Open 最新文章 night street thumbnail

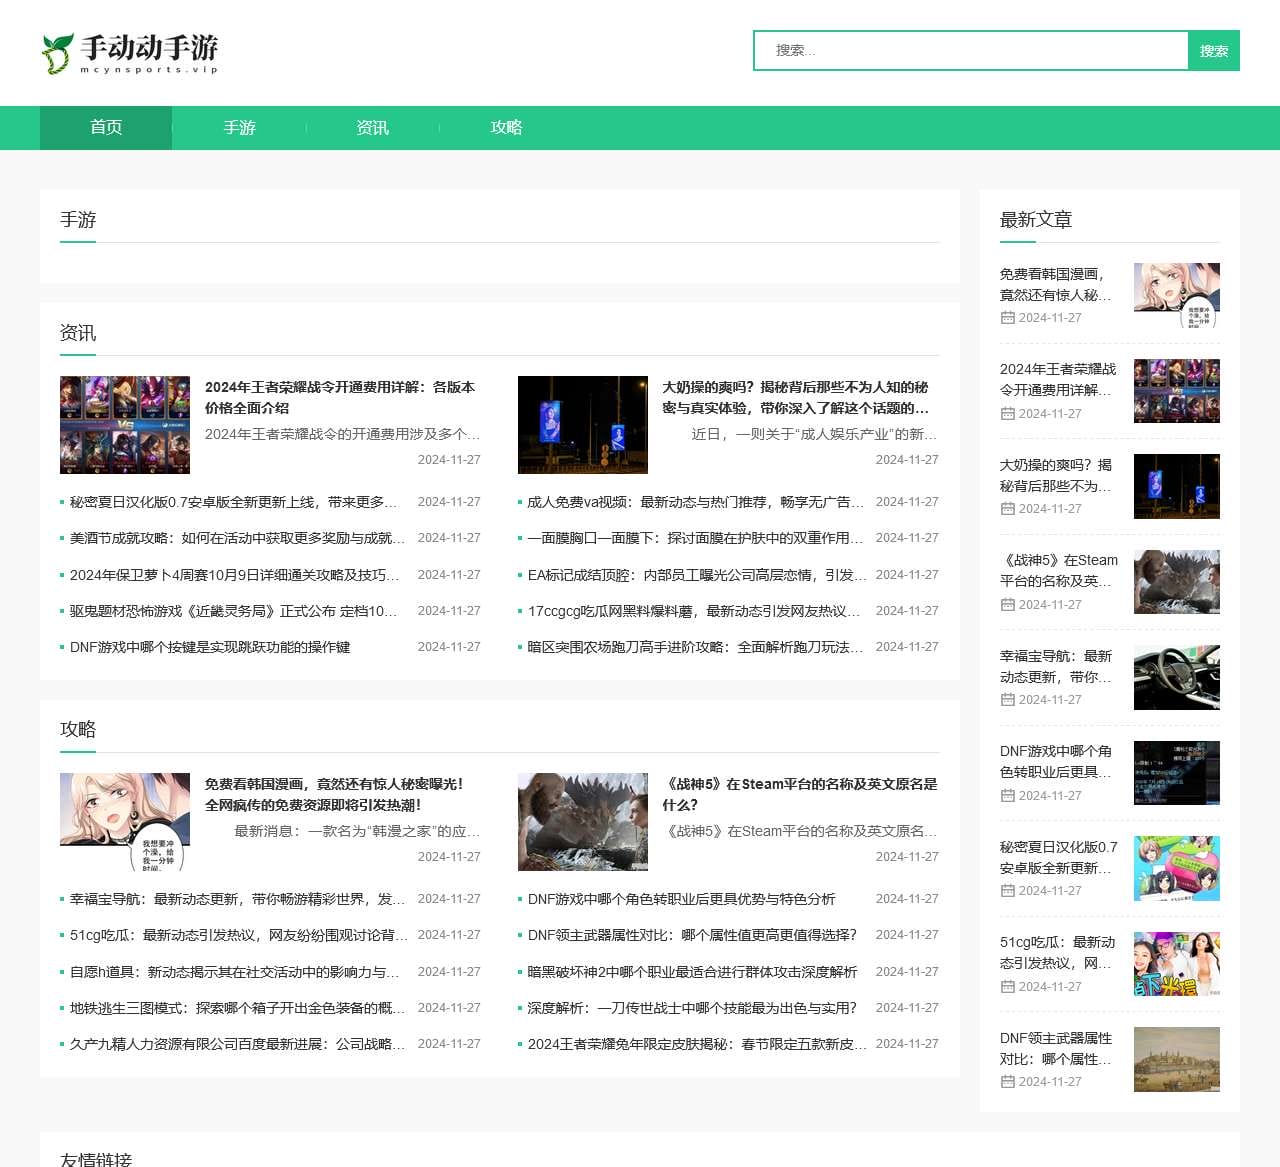click(x=1177, y=486)
